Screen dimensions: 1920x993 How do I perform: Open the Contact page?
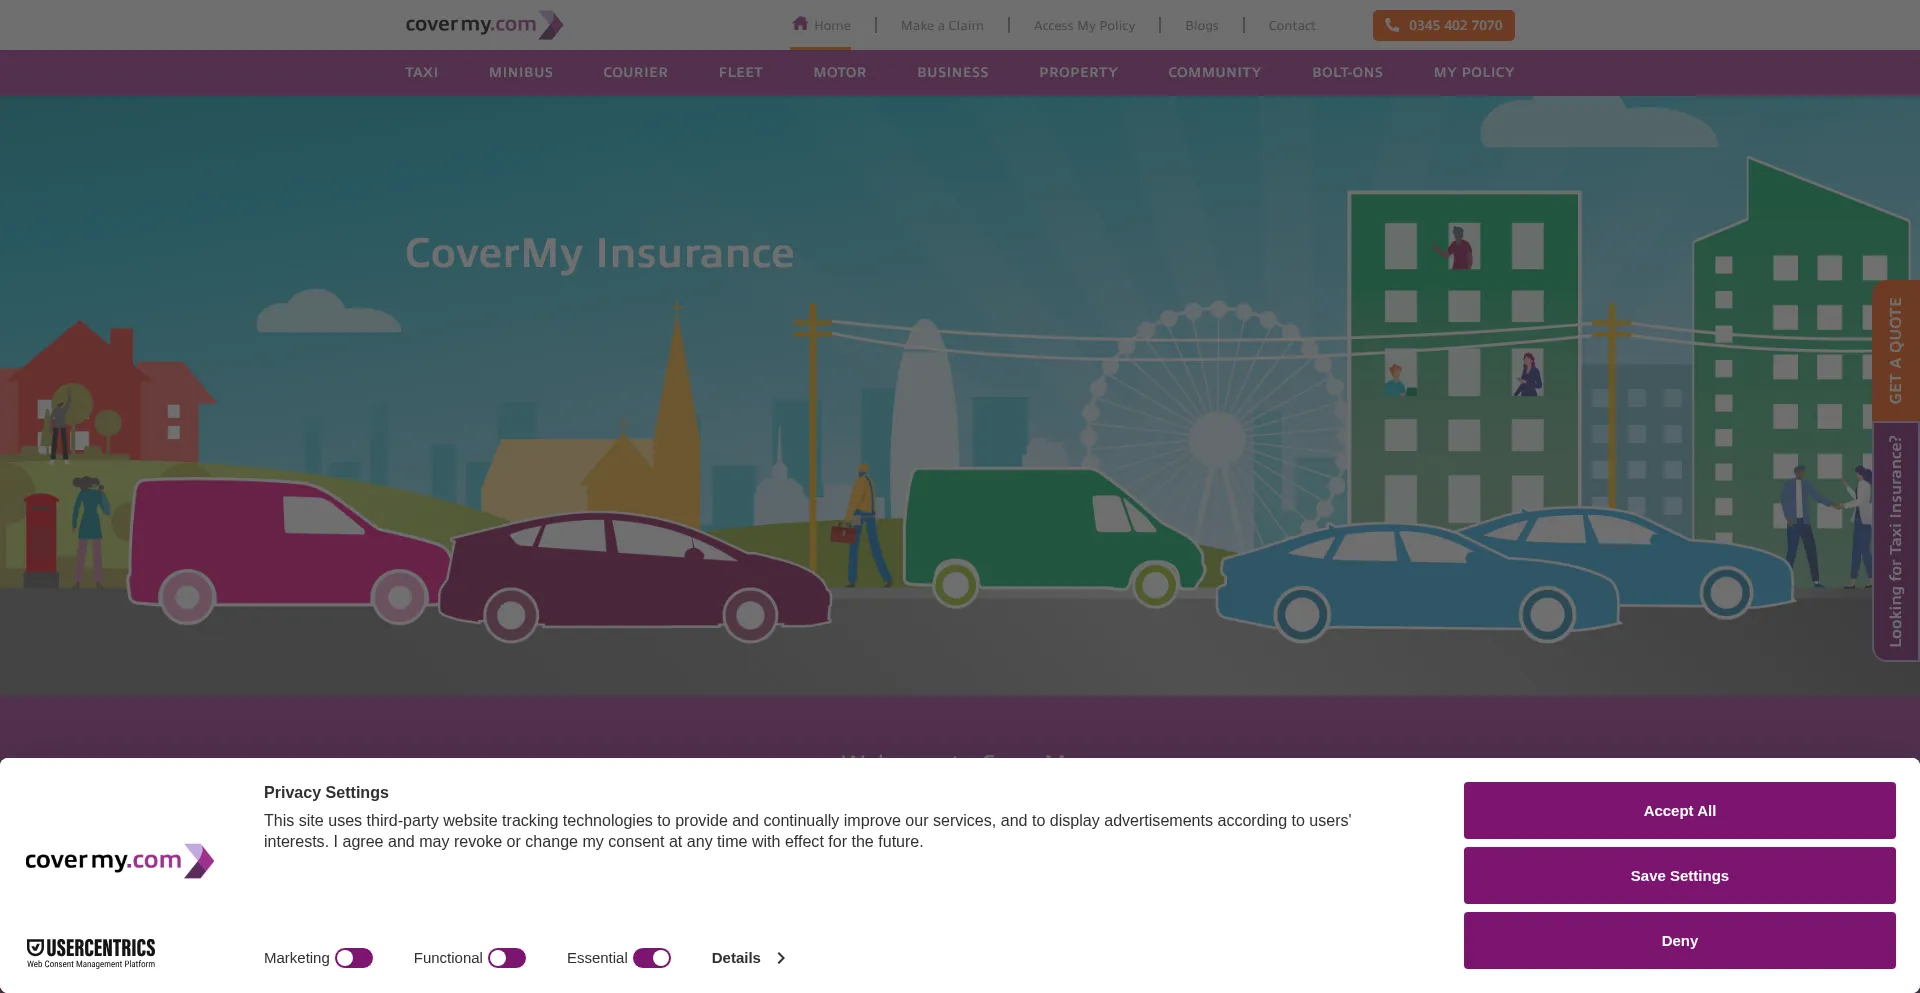[x=1292, y=25]
